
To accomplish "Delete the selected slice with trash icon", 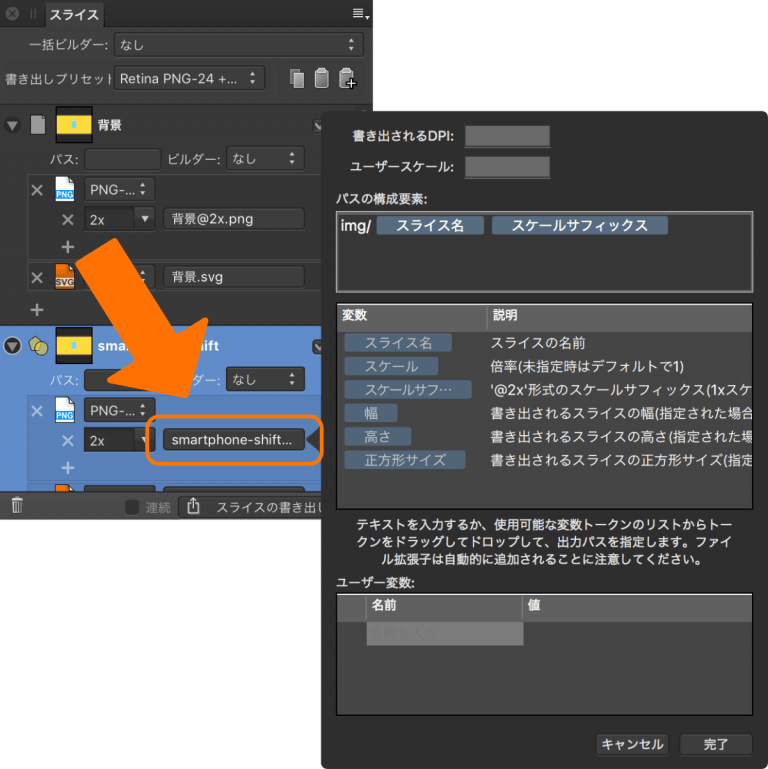I will point(17,505).
